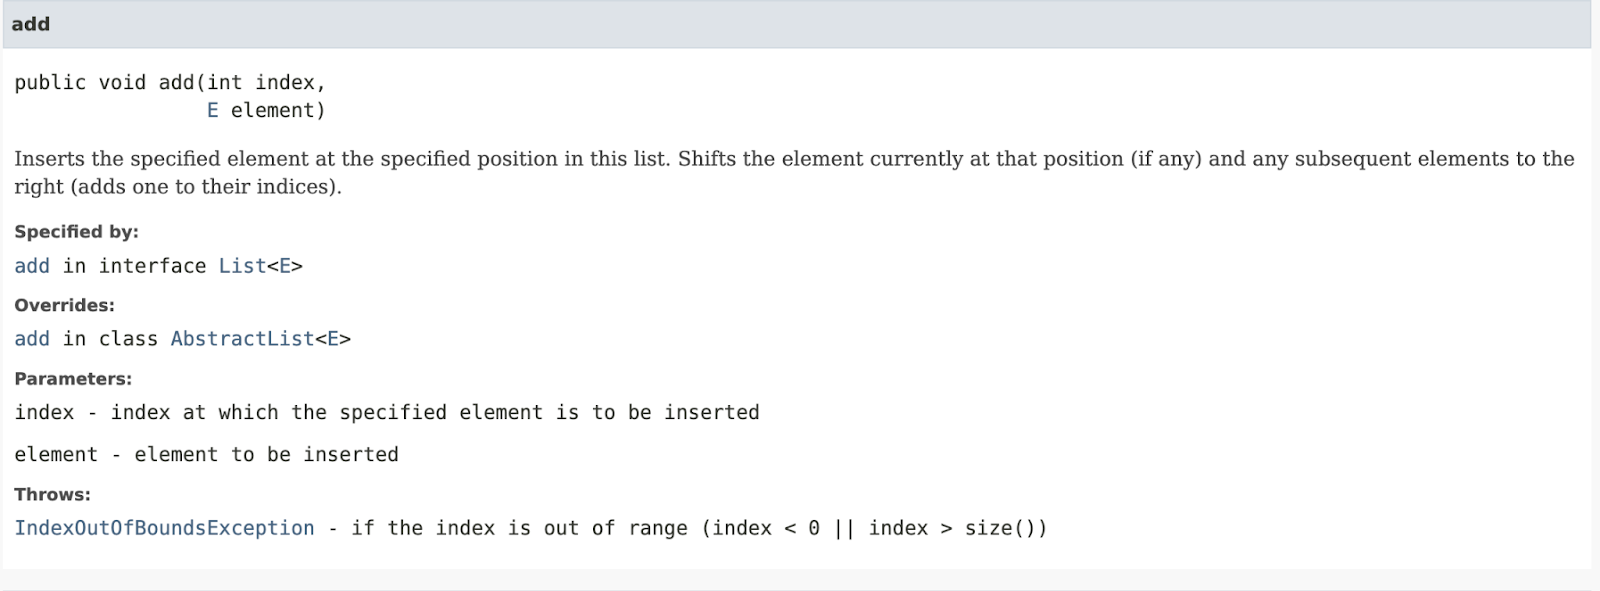The image size is (1600, 591).
Task: Open the AbstractList class link
Action: coord(243,339)
